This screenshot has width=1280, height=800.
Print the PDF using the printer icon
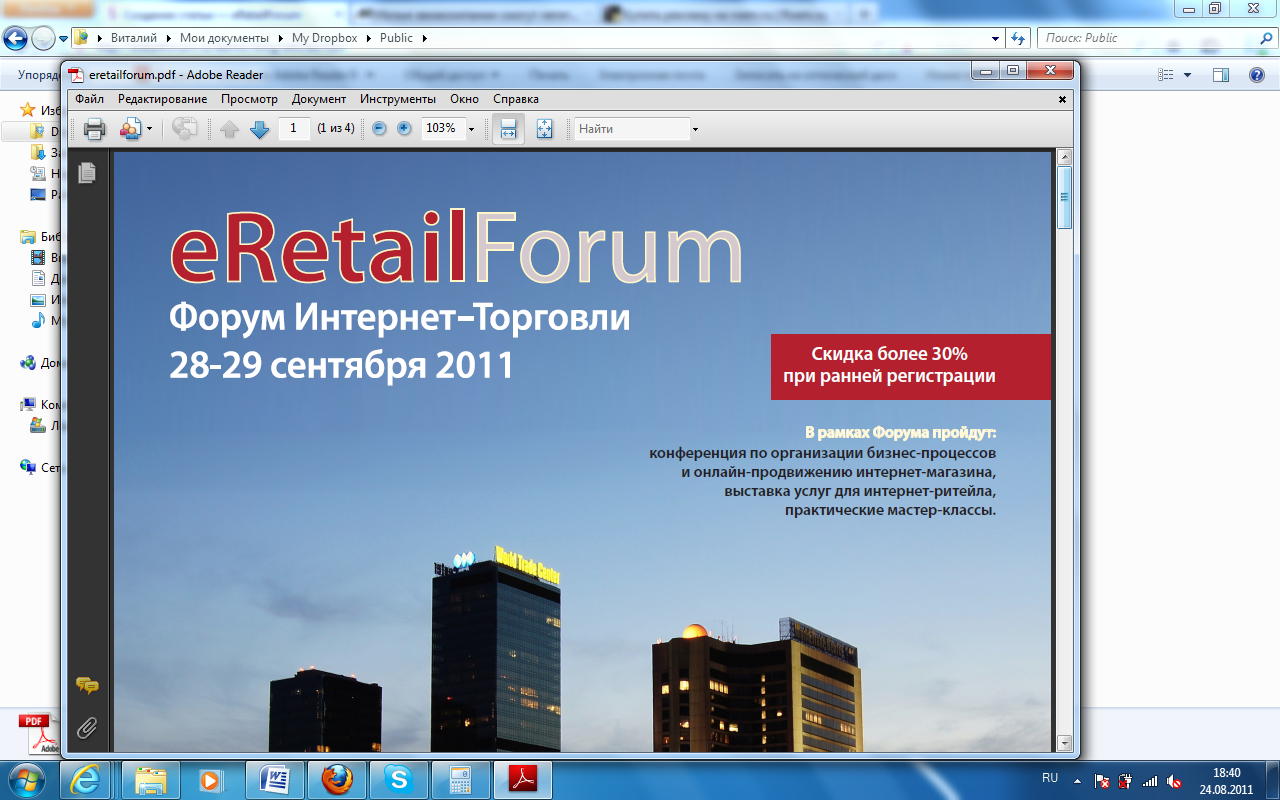coord(95,129)
